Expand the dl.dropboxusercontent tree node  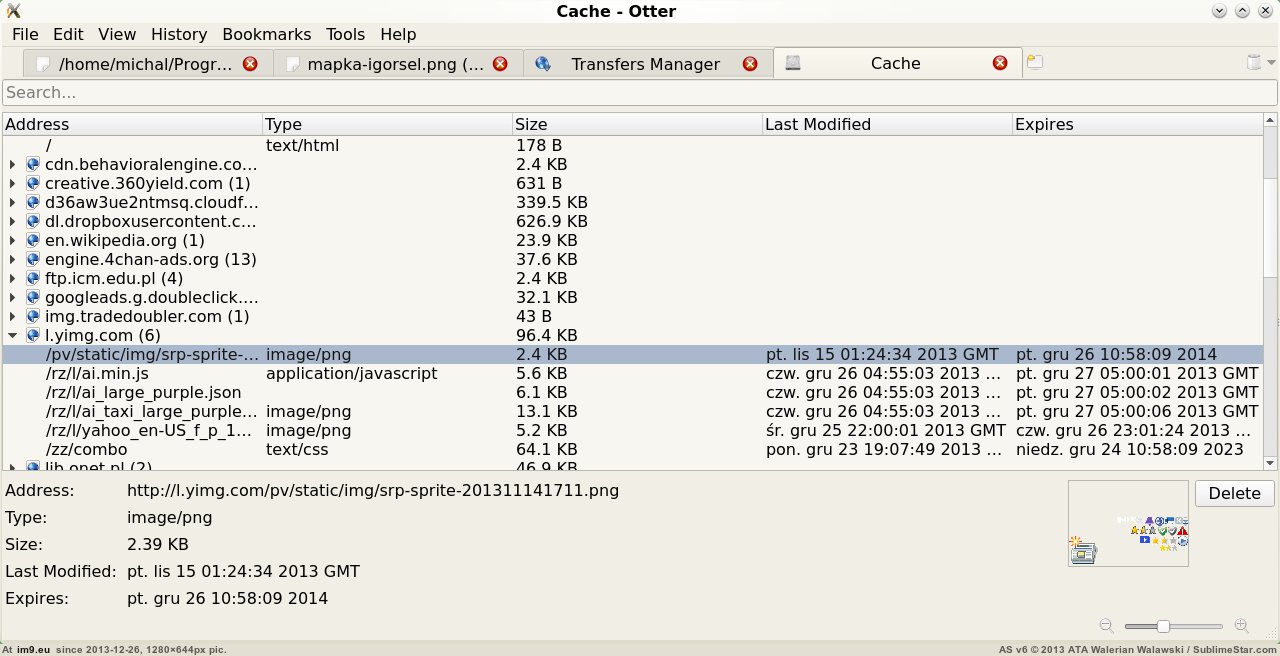coord(12,221)
